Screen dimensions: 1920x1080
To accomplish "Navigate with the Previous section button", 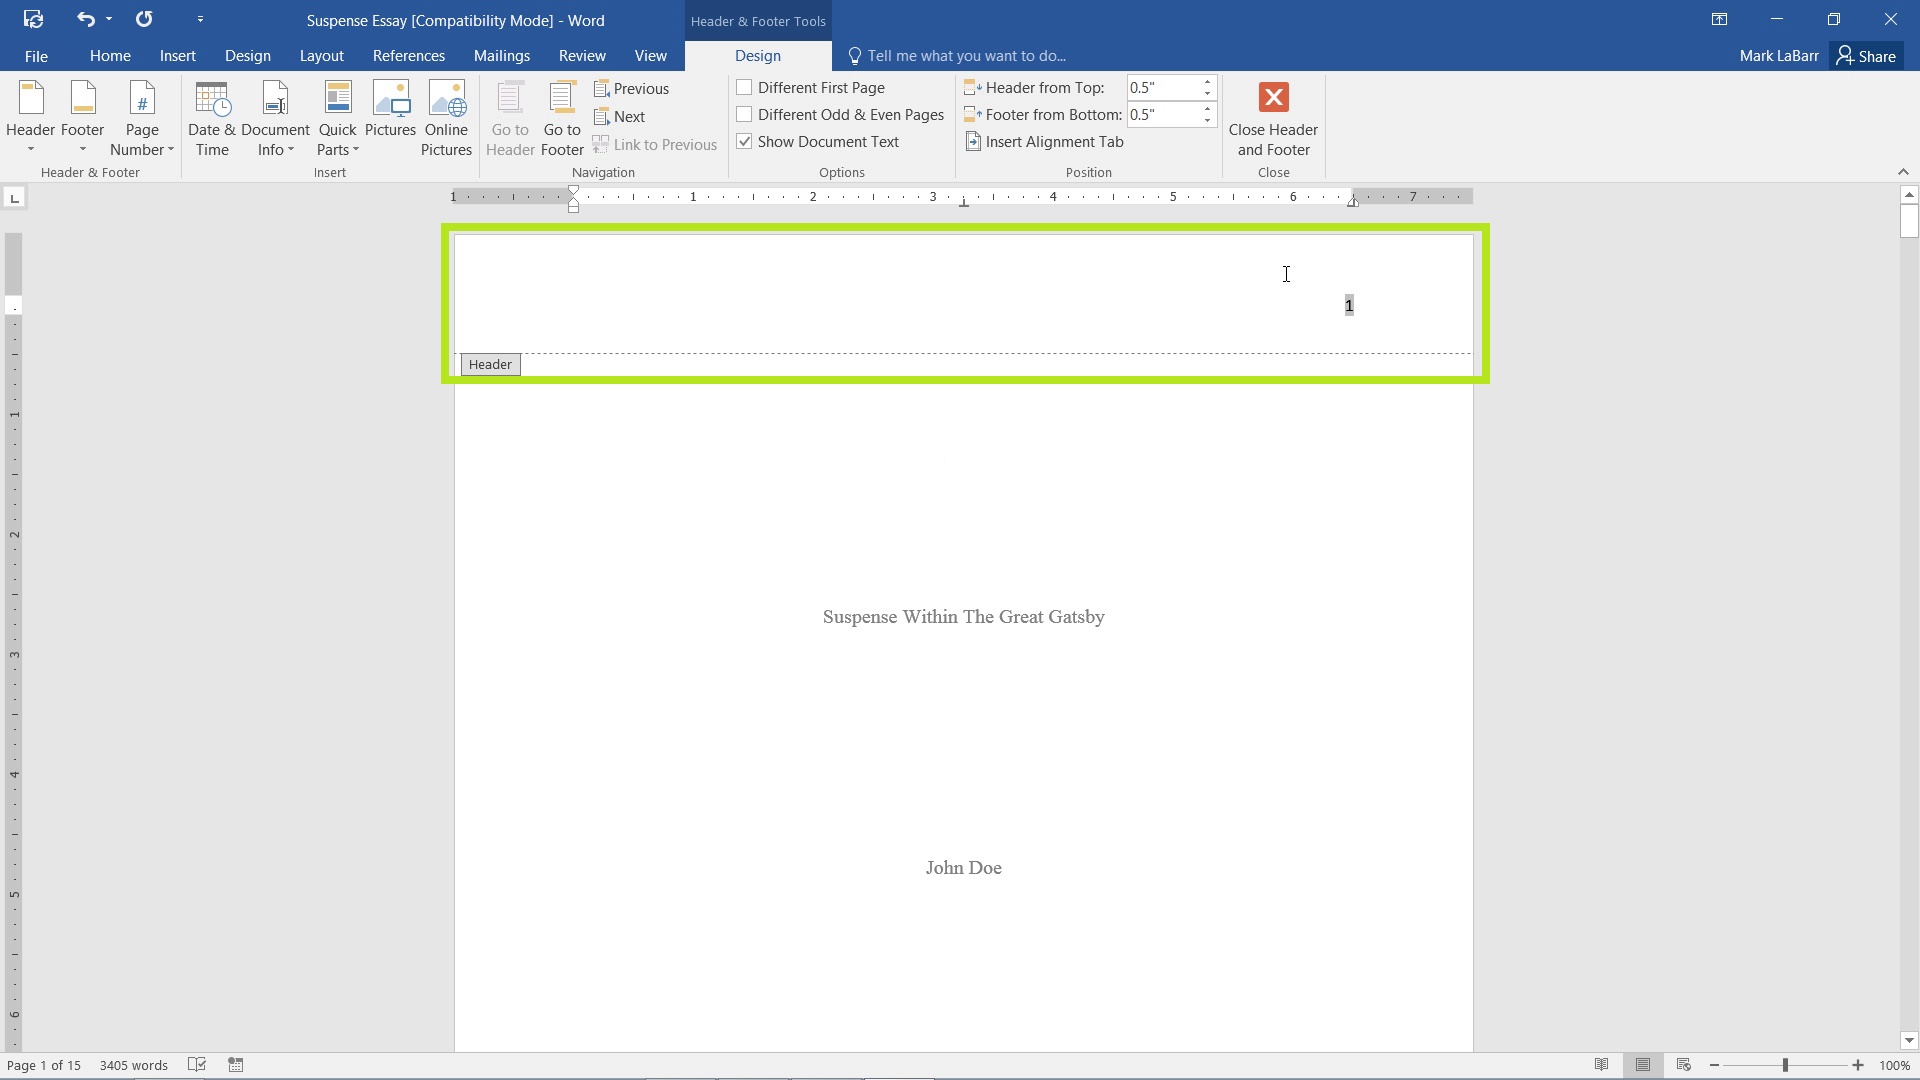I will pos(632,88).
